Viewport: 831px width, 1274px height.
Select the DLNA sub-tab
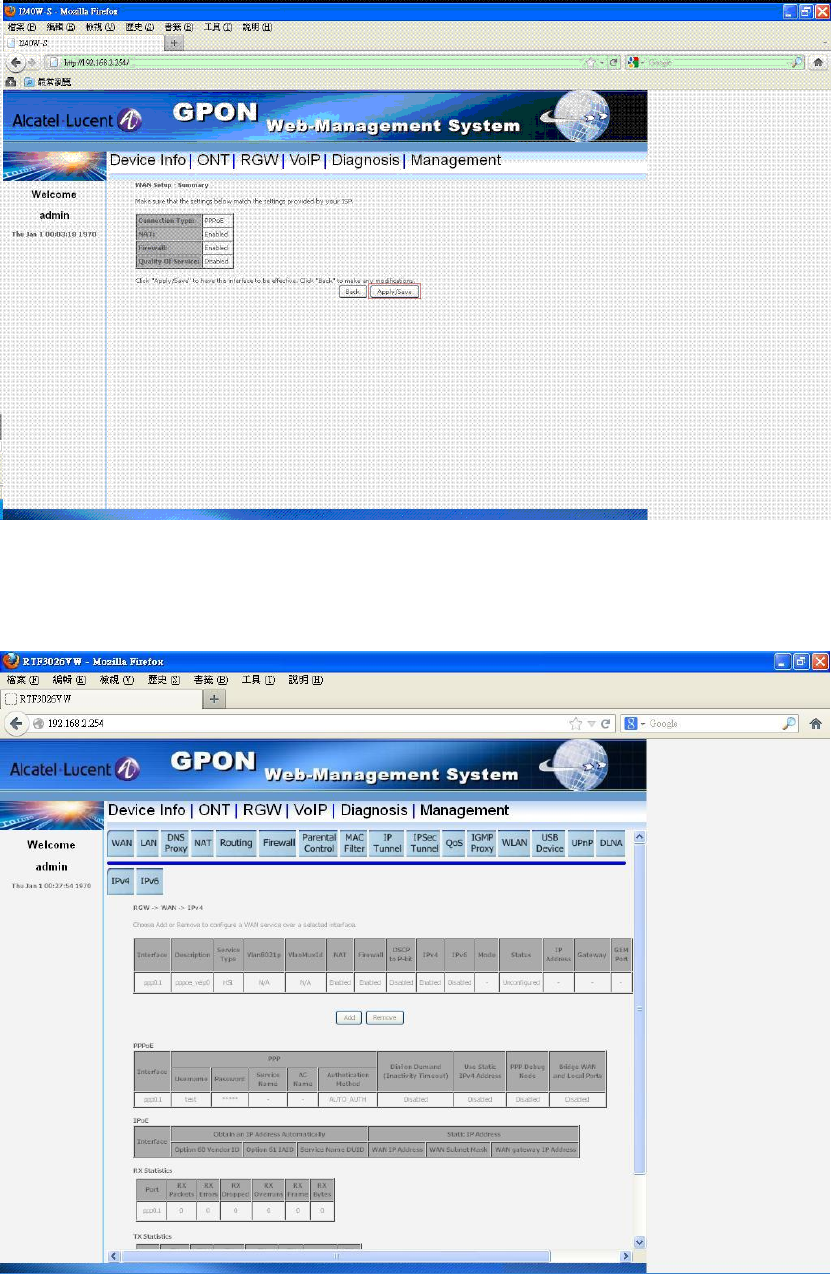[x=611, y=843]
